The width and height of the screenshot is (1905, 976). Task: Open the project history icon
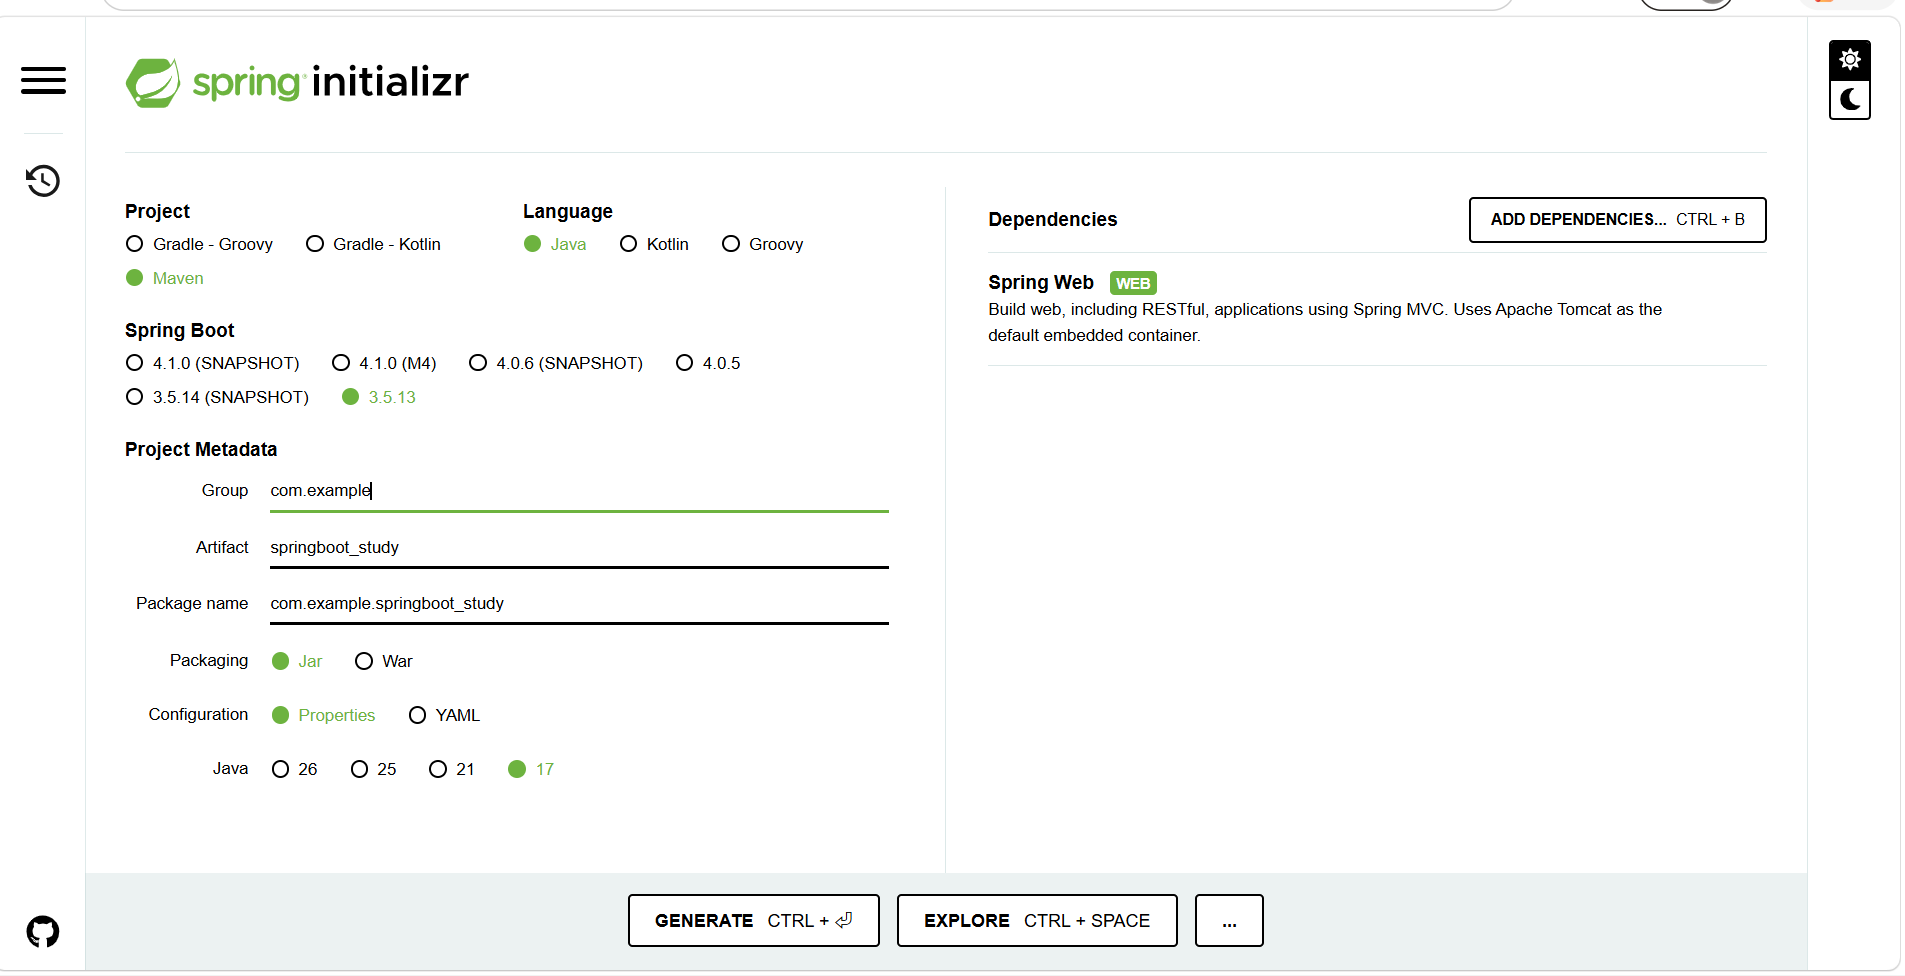coord(43,181)
